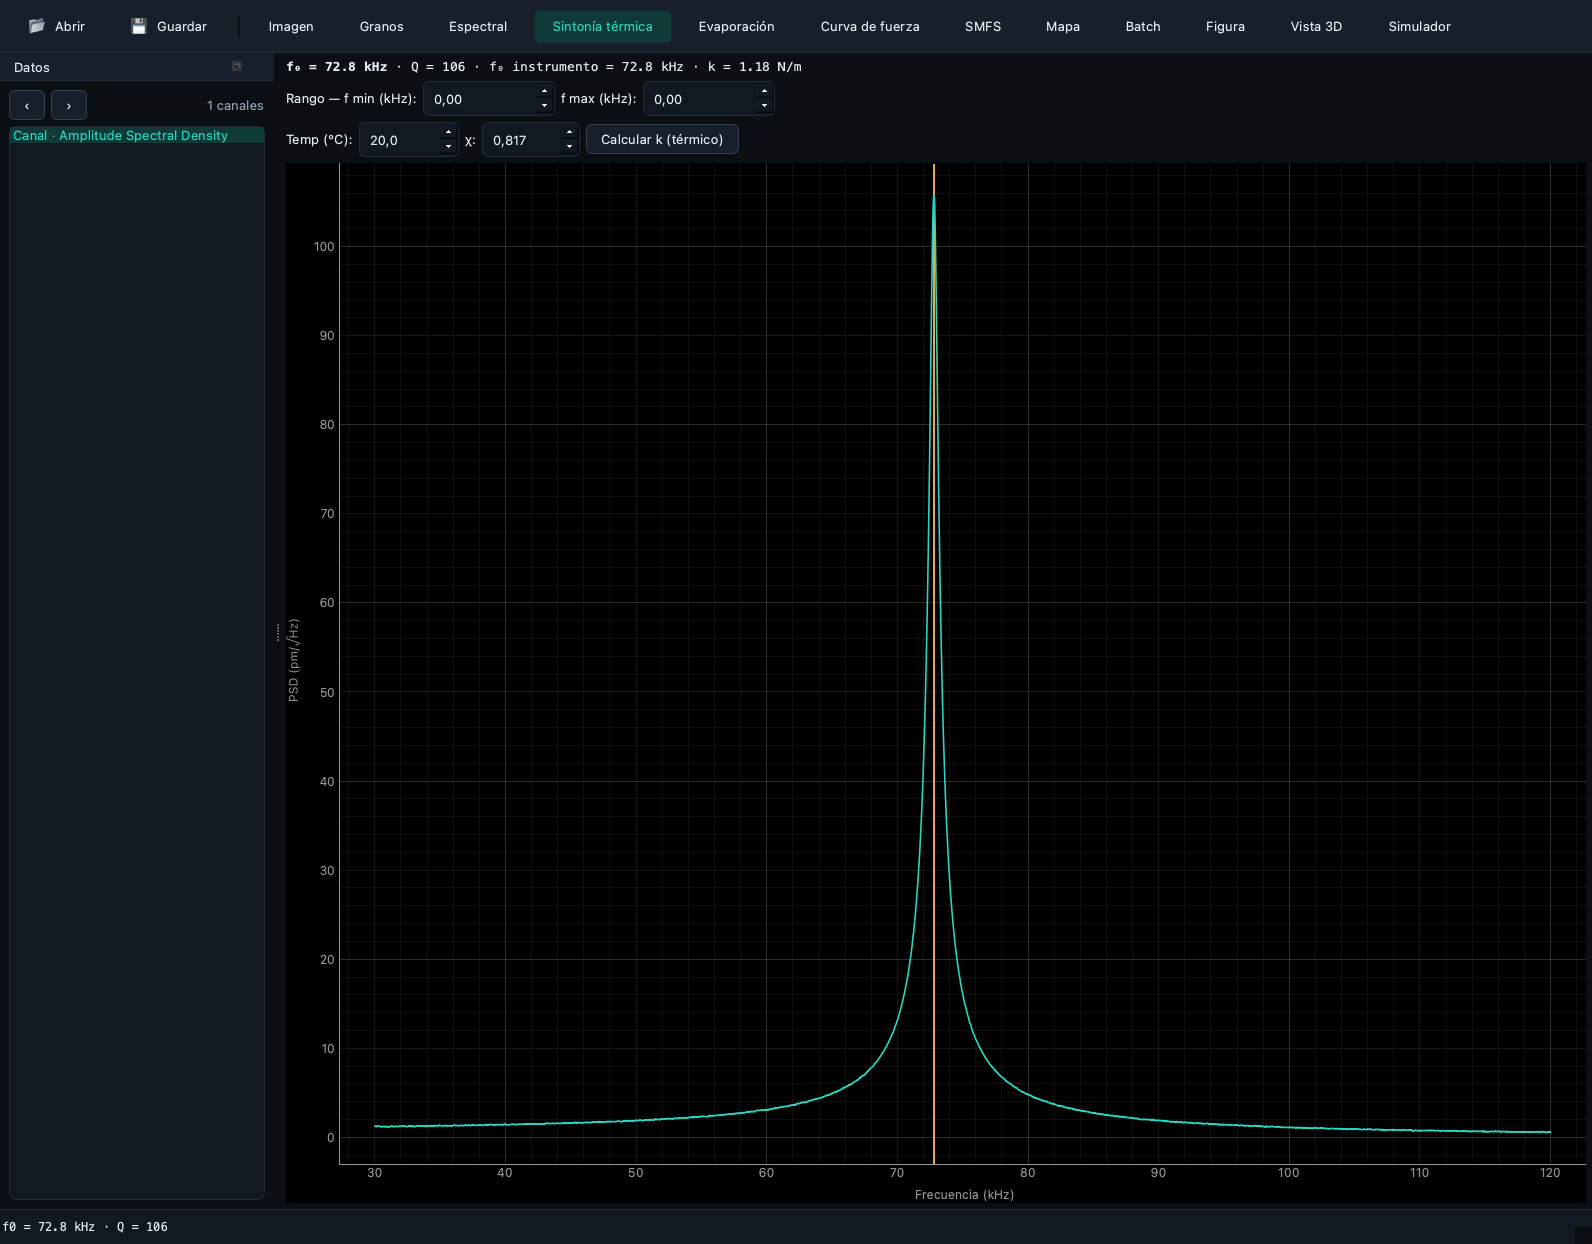Increase f min with up arrow
1592x1244 pixels.
click(x=545, y=91)
